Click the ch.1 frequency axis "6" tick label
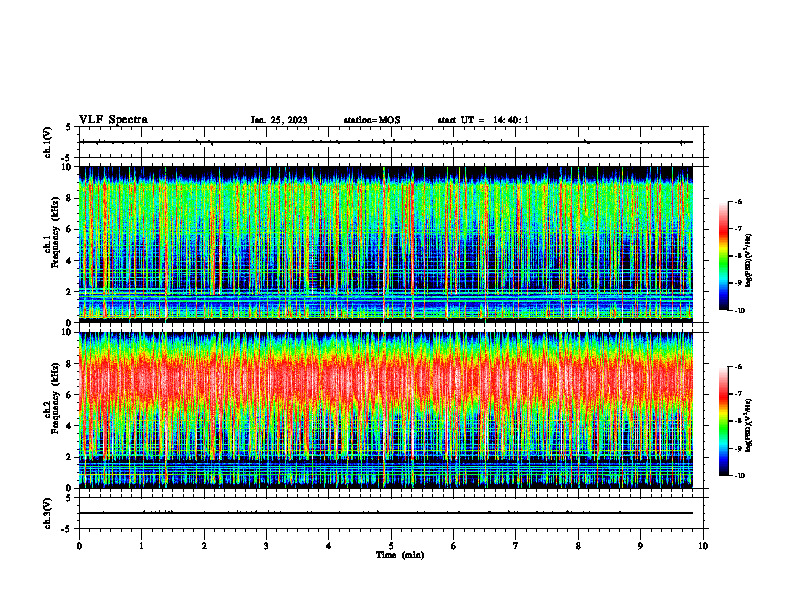Image resolution: width=792 pixels, height=612 pixels. coord(70,229)
